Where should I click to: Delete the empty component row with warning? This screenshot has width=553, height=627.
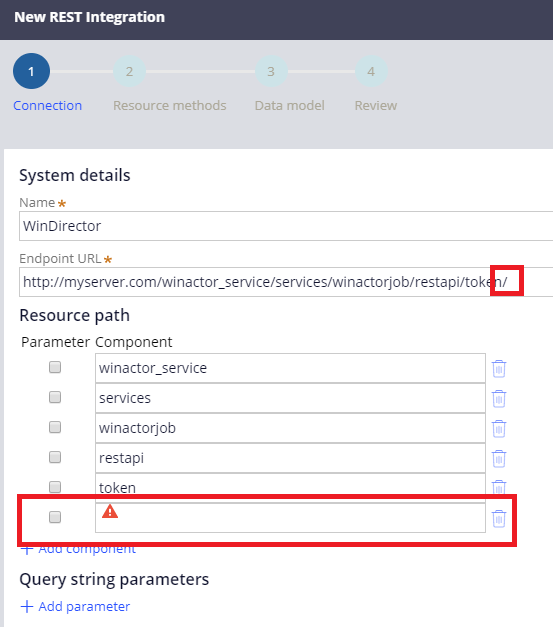point(499,518)
